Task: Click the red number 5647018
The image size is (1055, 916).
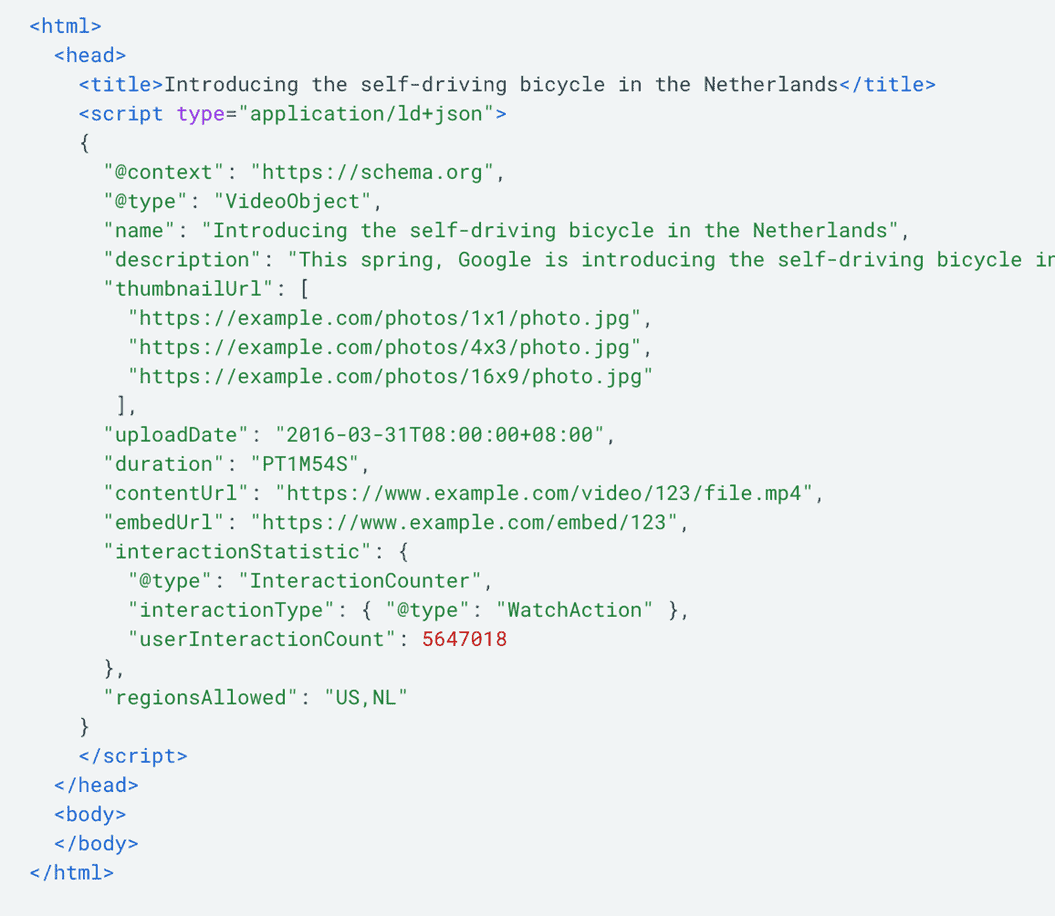Action: 464,639
